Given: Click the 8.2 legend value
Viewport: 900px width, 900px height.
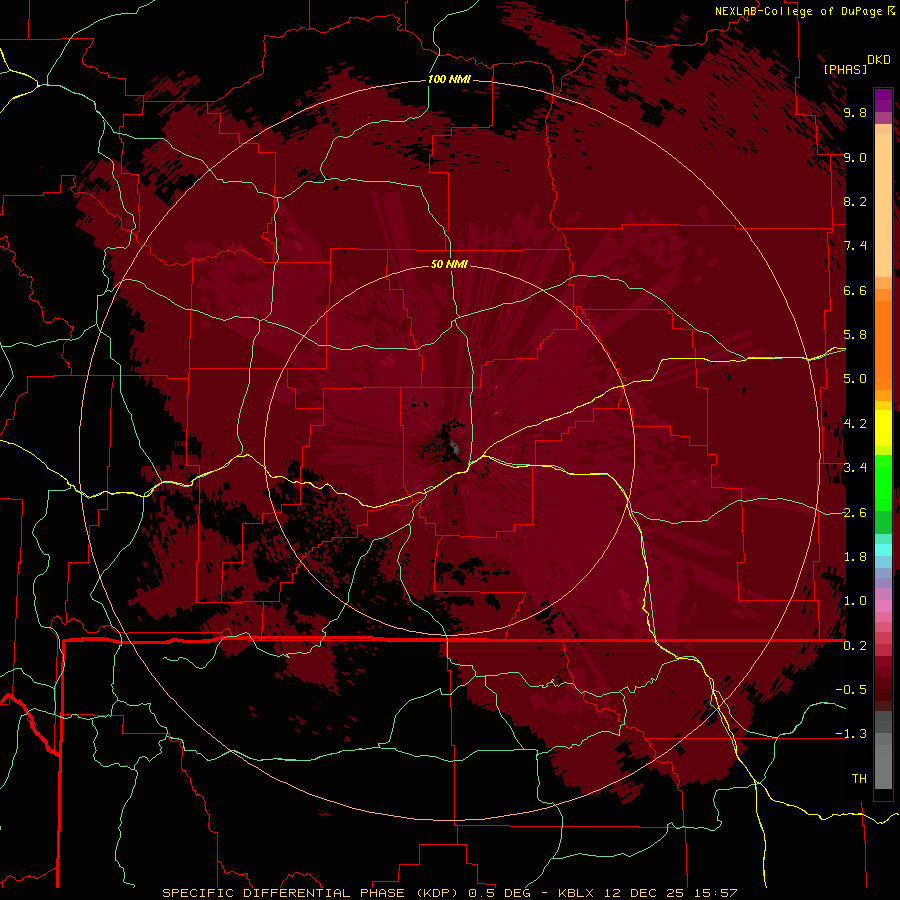Looking at the screenshot, I should click(x=855, y=201).
